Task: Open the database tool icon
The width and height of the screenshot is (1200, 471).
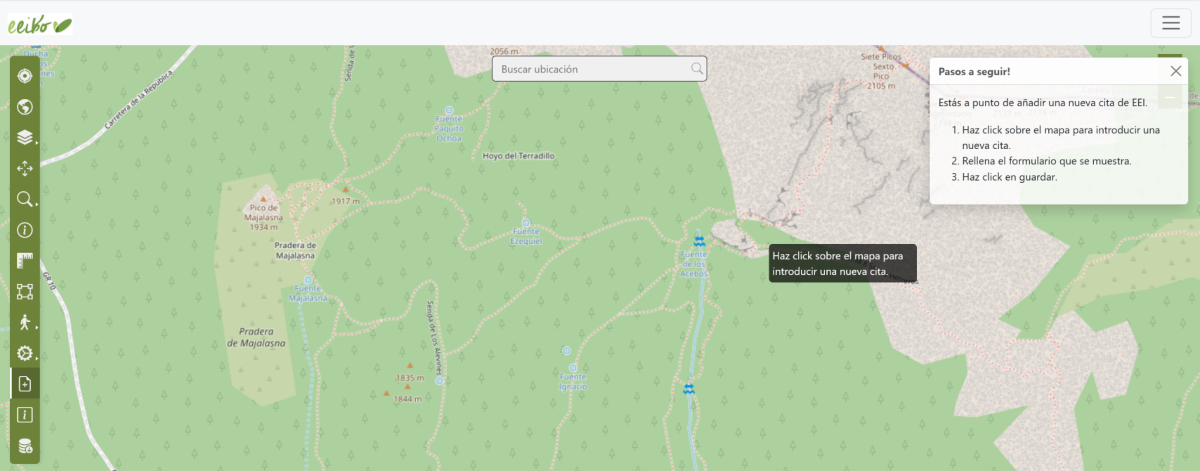Action: 25,445
